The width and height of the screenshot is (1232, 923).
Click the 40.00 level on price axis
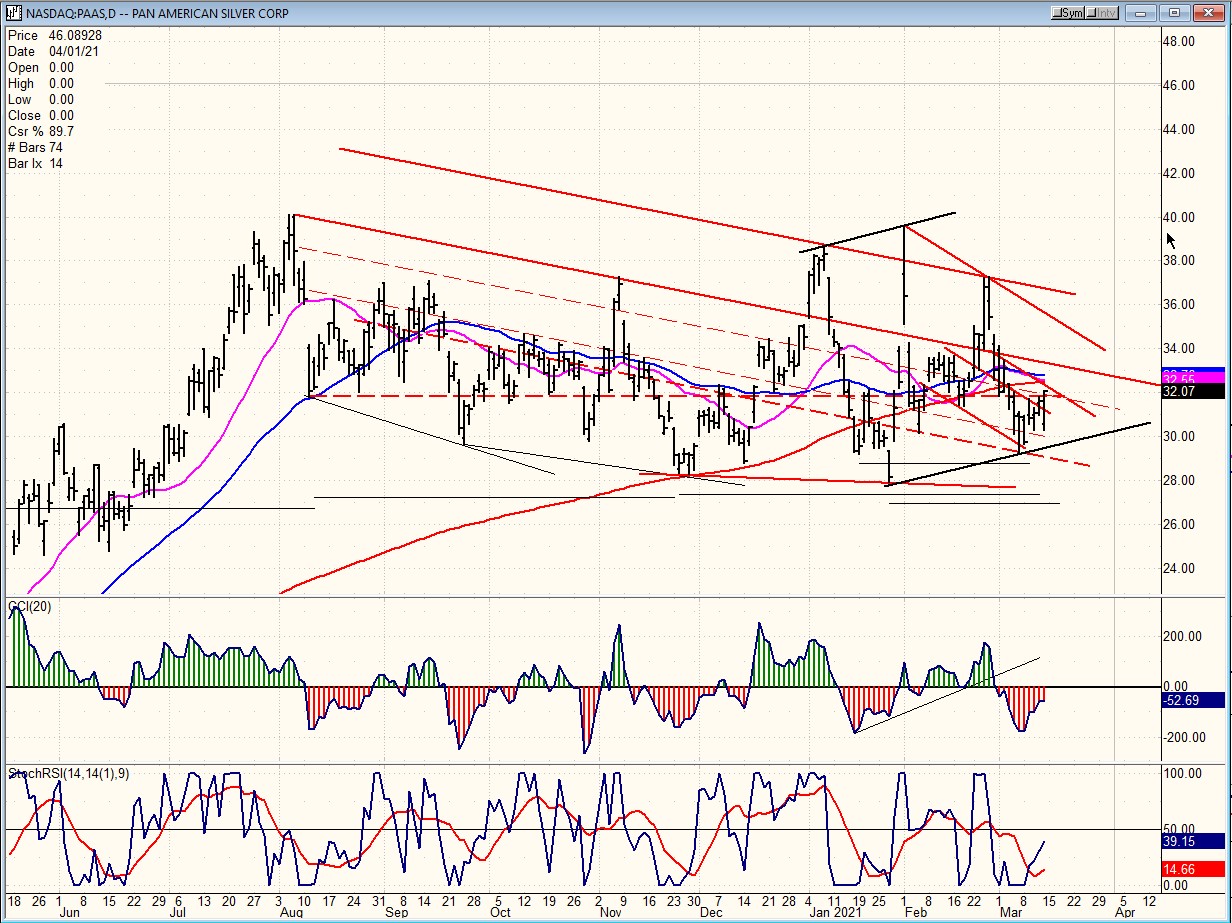1178,217
